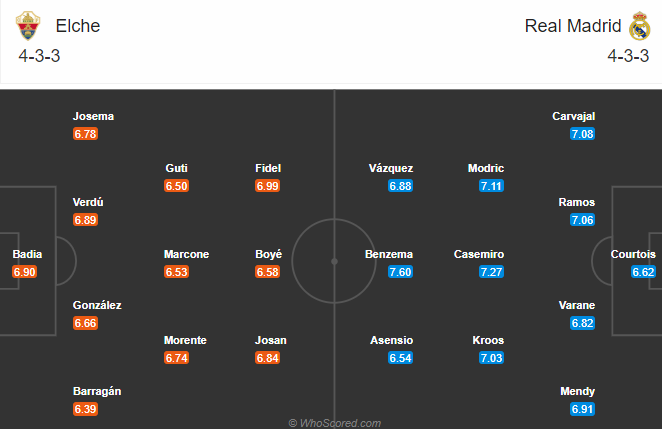Click Varane's 6.82 rating badge
The image size is (662, 429).
(582, 323)
